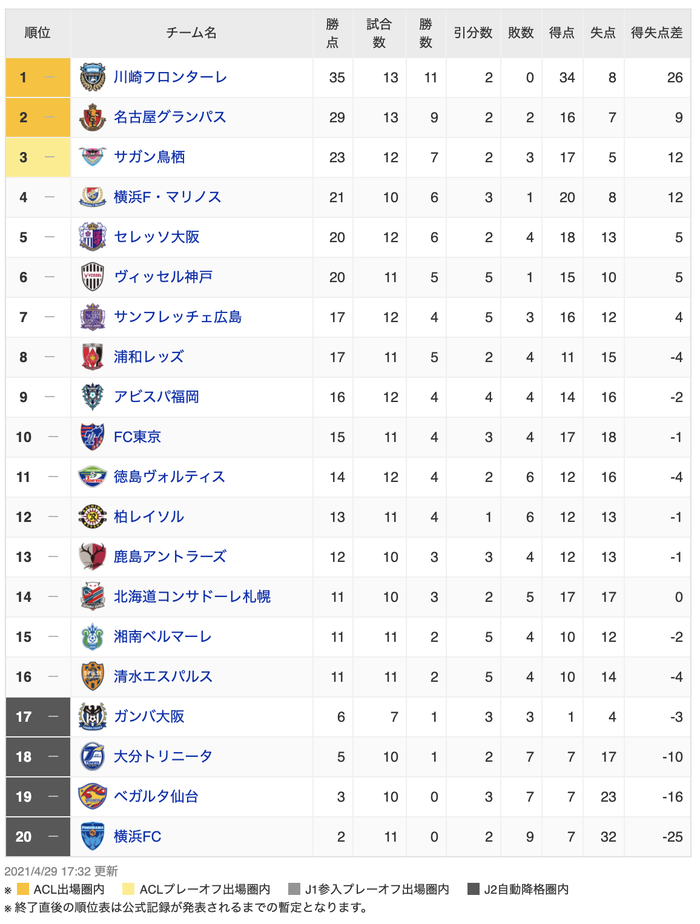Click the Yokohama FC team crest
The image size is (700, 924).
[92, 837]
